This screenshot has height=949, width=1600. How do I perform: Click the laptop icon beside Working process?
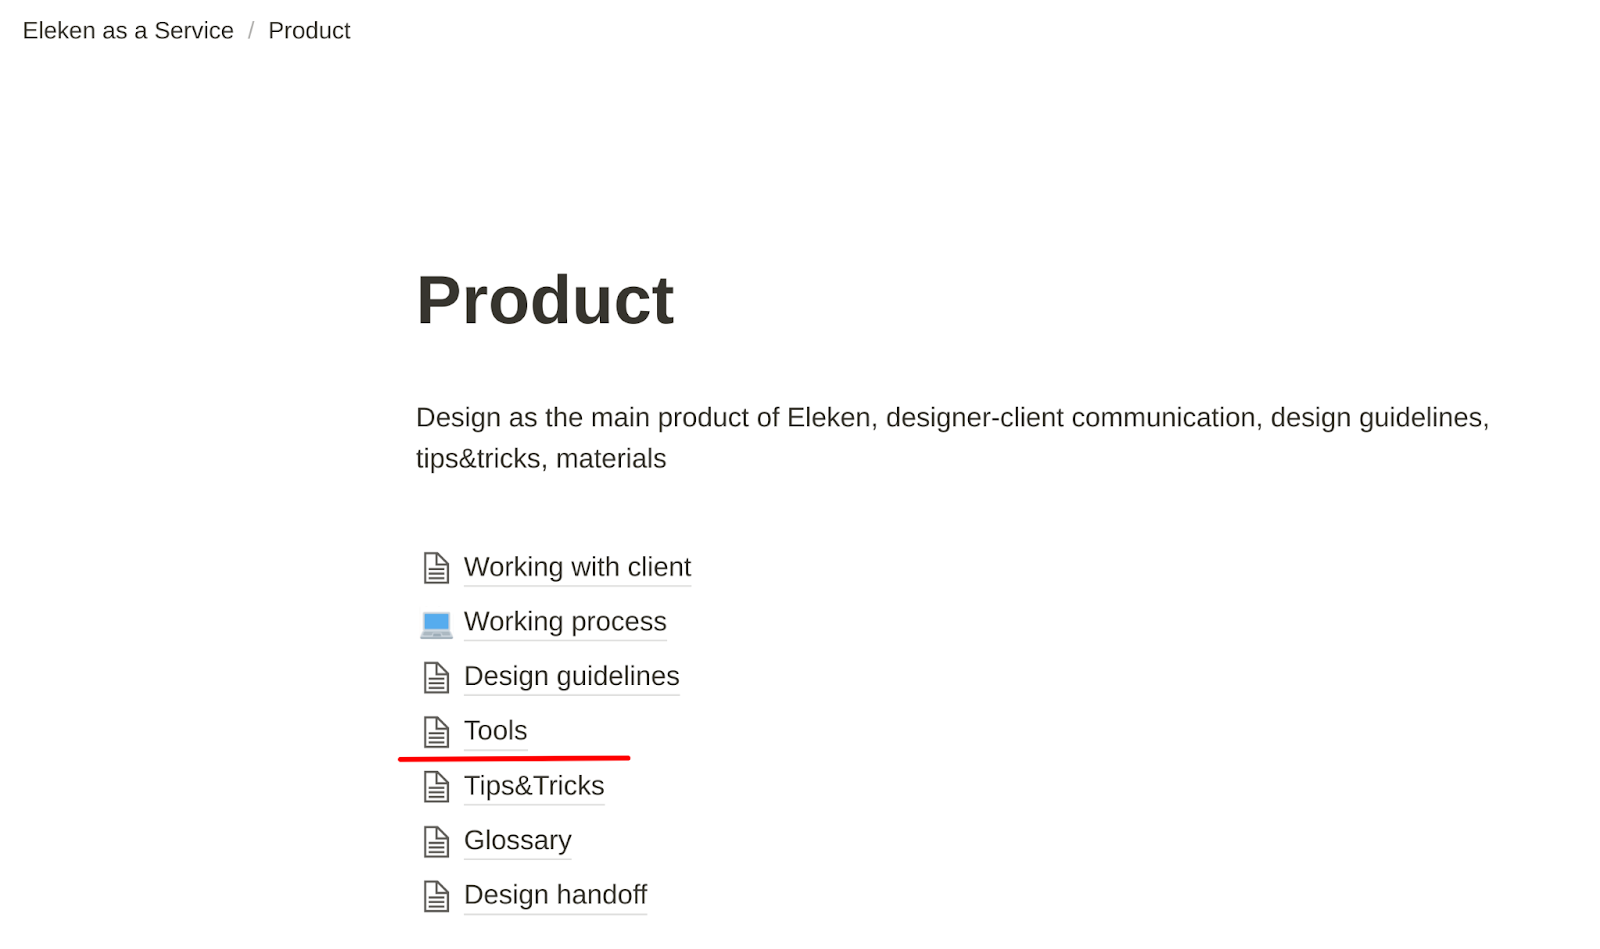click(x=436, y=624)
